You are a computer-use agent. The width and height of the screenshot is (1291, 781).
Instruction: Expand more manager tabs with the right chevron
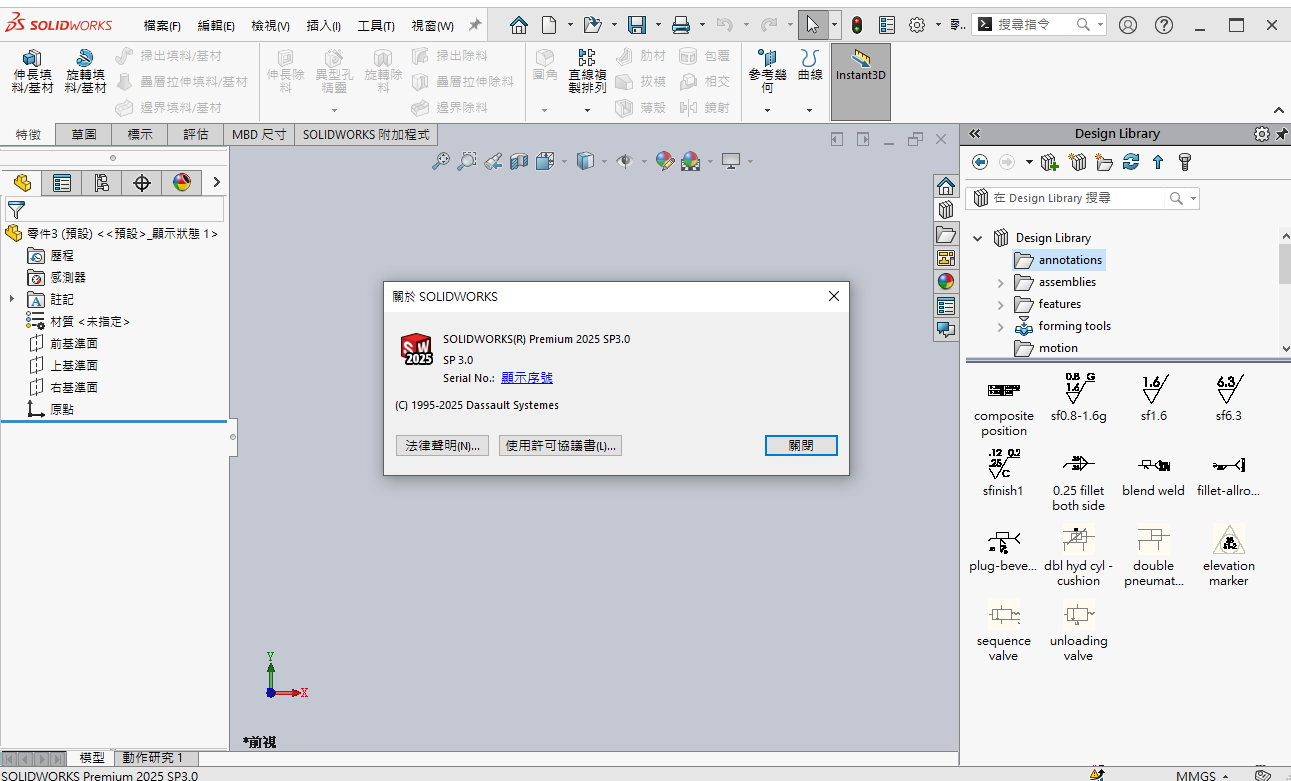point(216,182)
